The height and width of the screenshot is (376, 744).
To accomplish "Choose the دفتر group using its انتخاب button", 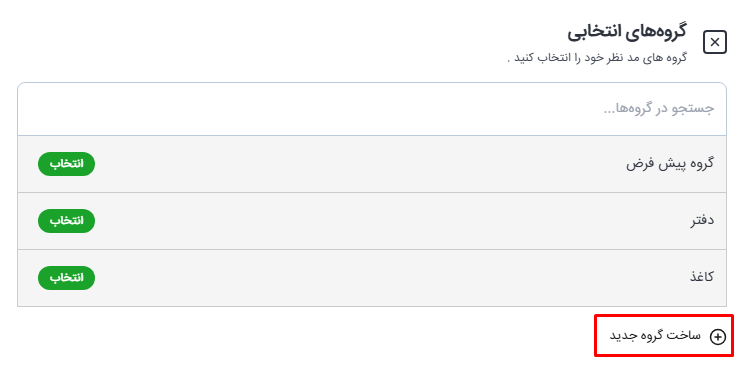I will pyautogui.click(x=66, y=221).
